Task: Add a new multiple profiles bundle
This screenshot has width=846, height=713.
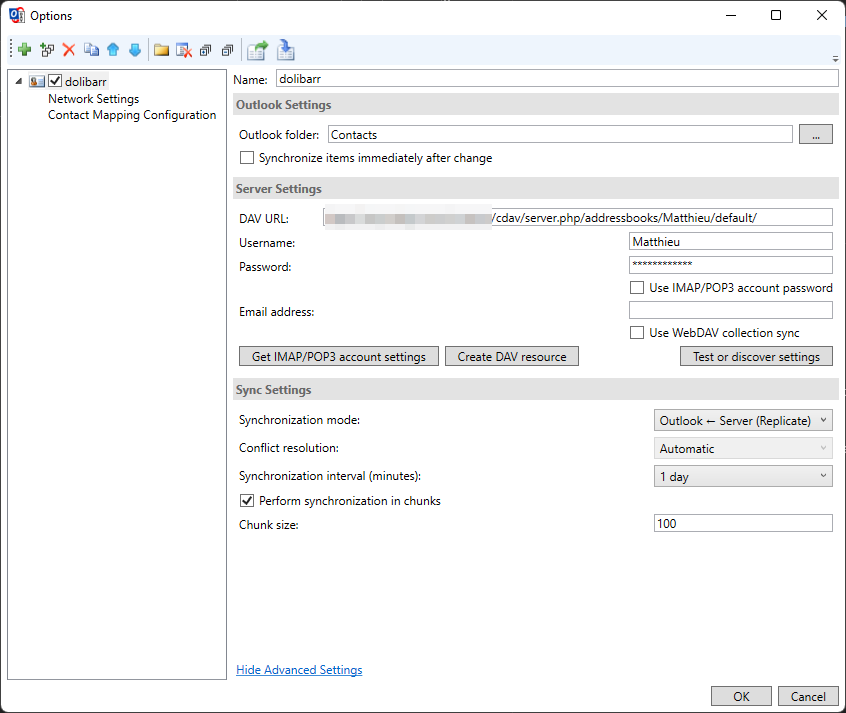Action: pos(46,49)
